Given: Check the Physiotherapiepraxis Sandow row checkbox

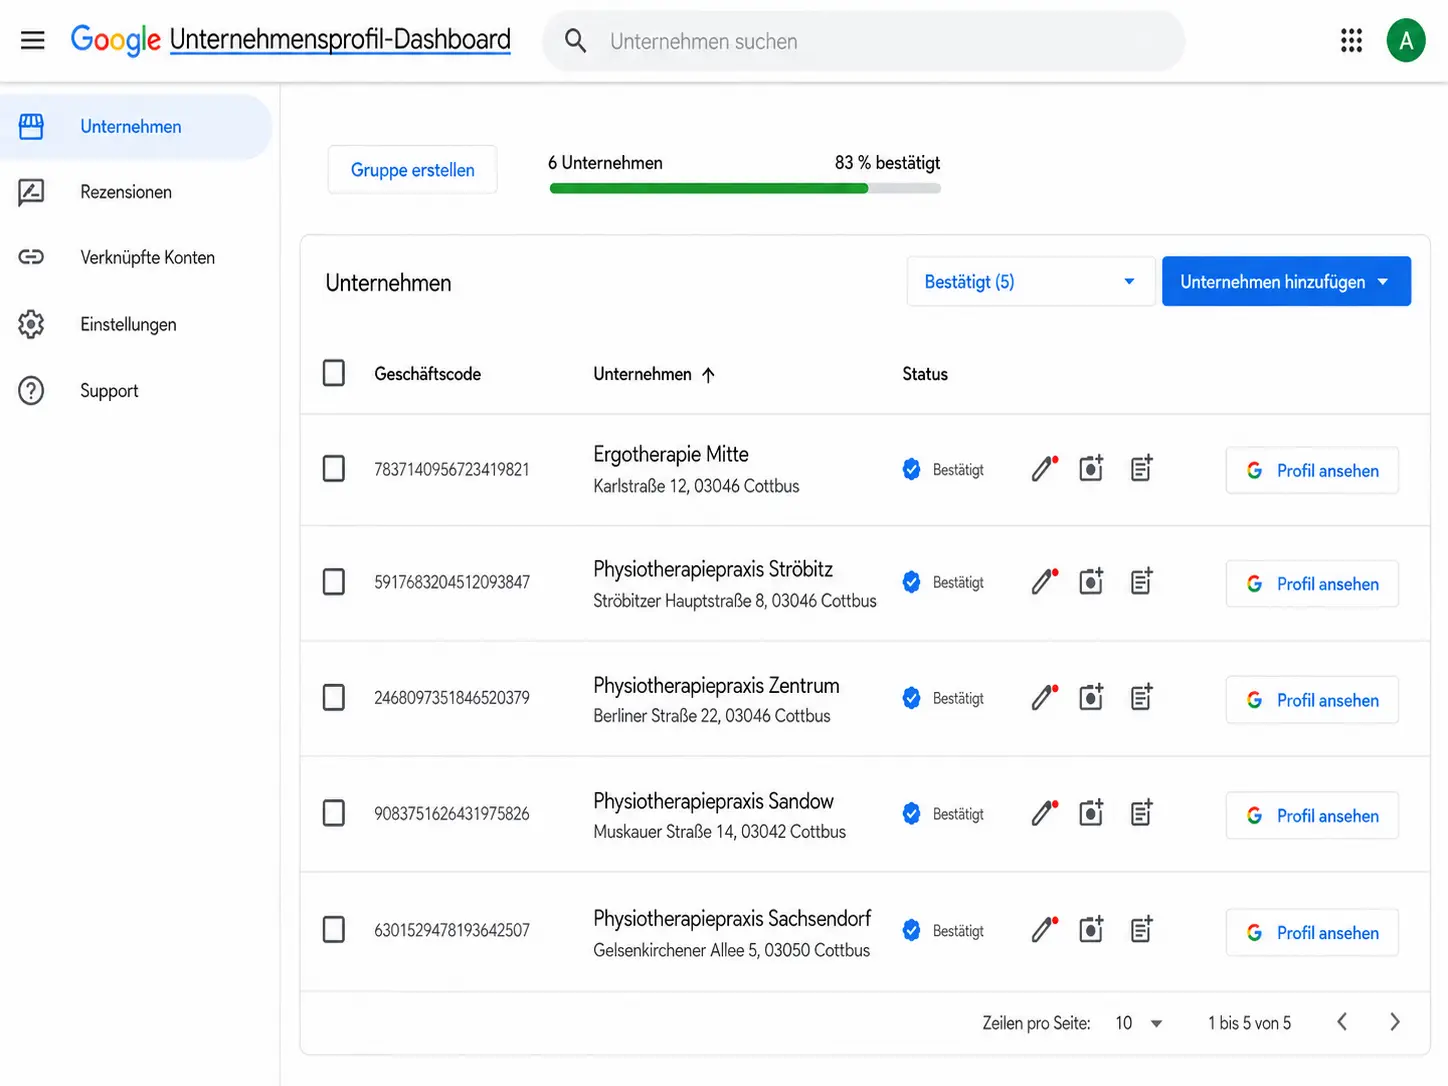Looking at the screenshot, I should pos(334,813).
